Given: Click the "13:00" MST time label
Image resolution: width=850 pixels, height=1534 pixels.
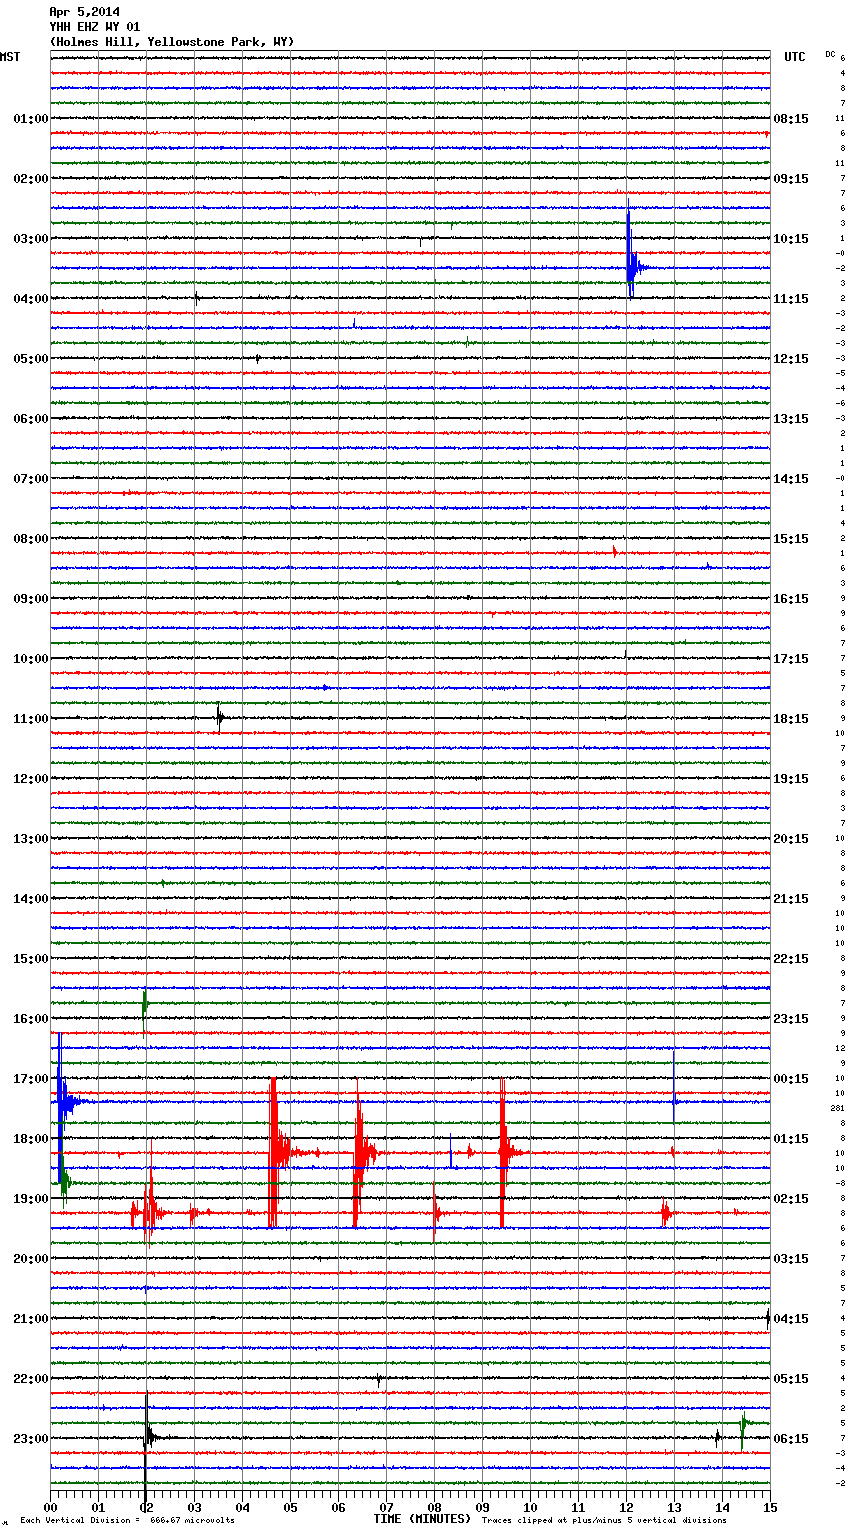Looking at the screenshot, I should (31, 839).
